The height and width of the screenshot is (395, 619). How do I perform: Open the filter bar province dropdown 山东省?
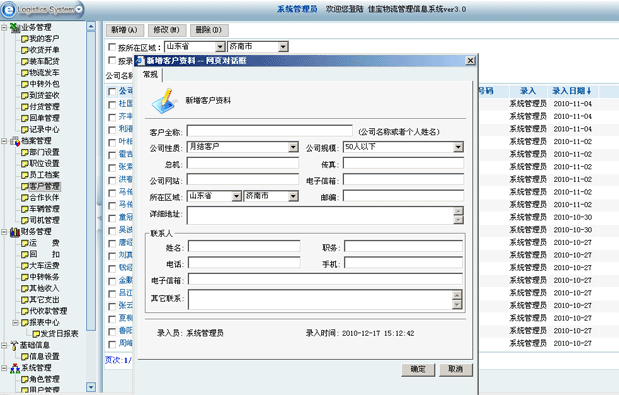[220, 47]
